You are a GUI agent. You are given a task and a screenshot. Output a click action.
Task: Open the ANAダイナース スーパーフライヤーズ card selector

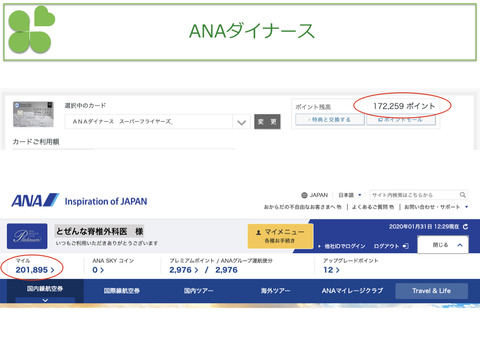click(157, 122)
